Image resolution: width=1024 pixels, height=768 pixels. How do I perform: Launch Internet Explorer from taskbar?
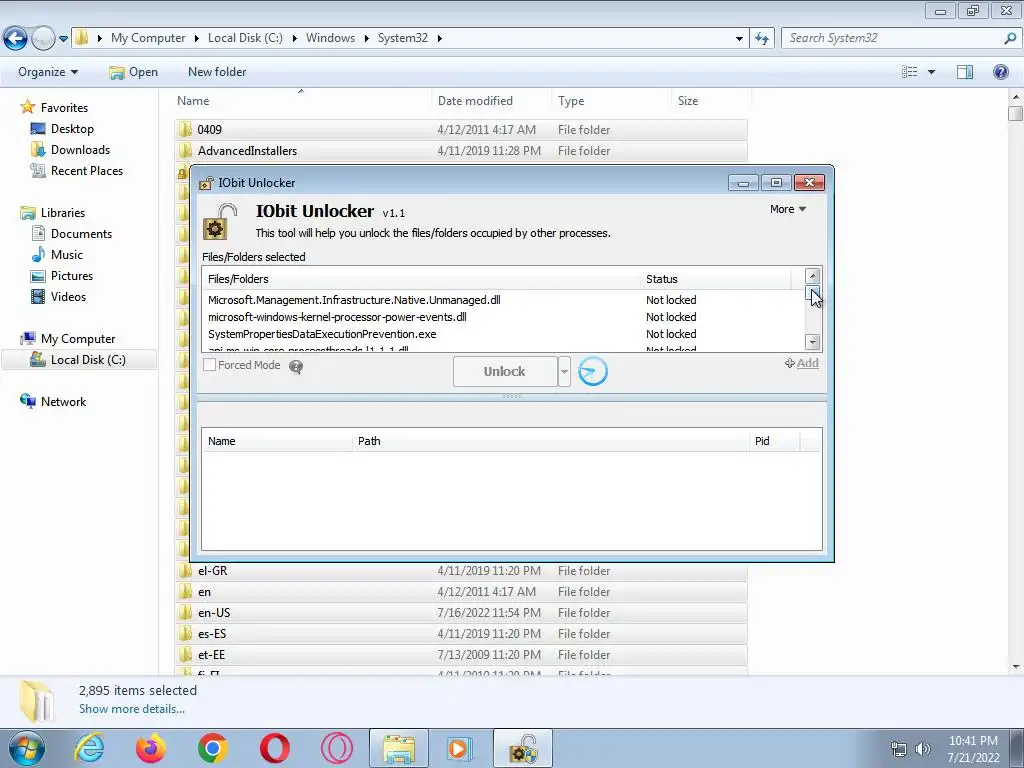89,748
